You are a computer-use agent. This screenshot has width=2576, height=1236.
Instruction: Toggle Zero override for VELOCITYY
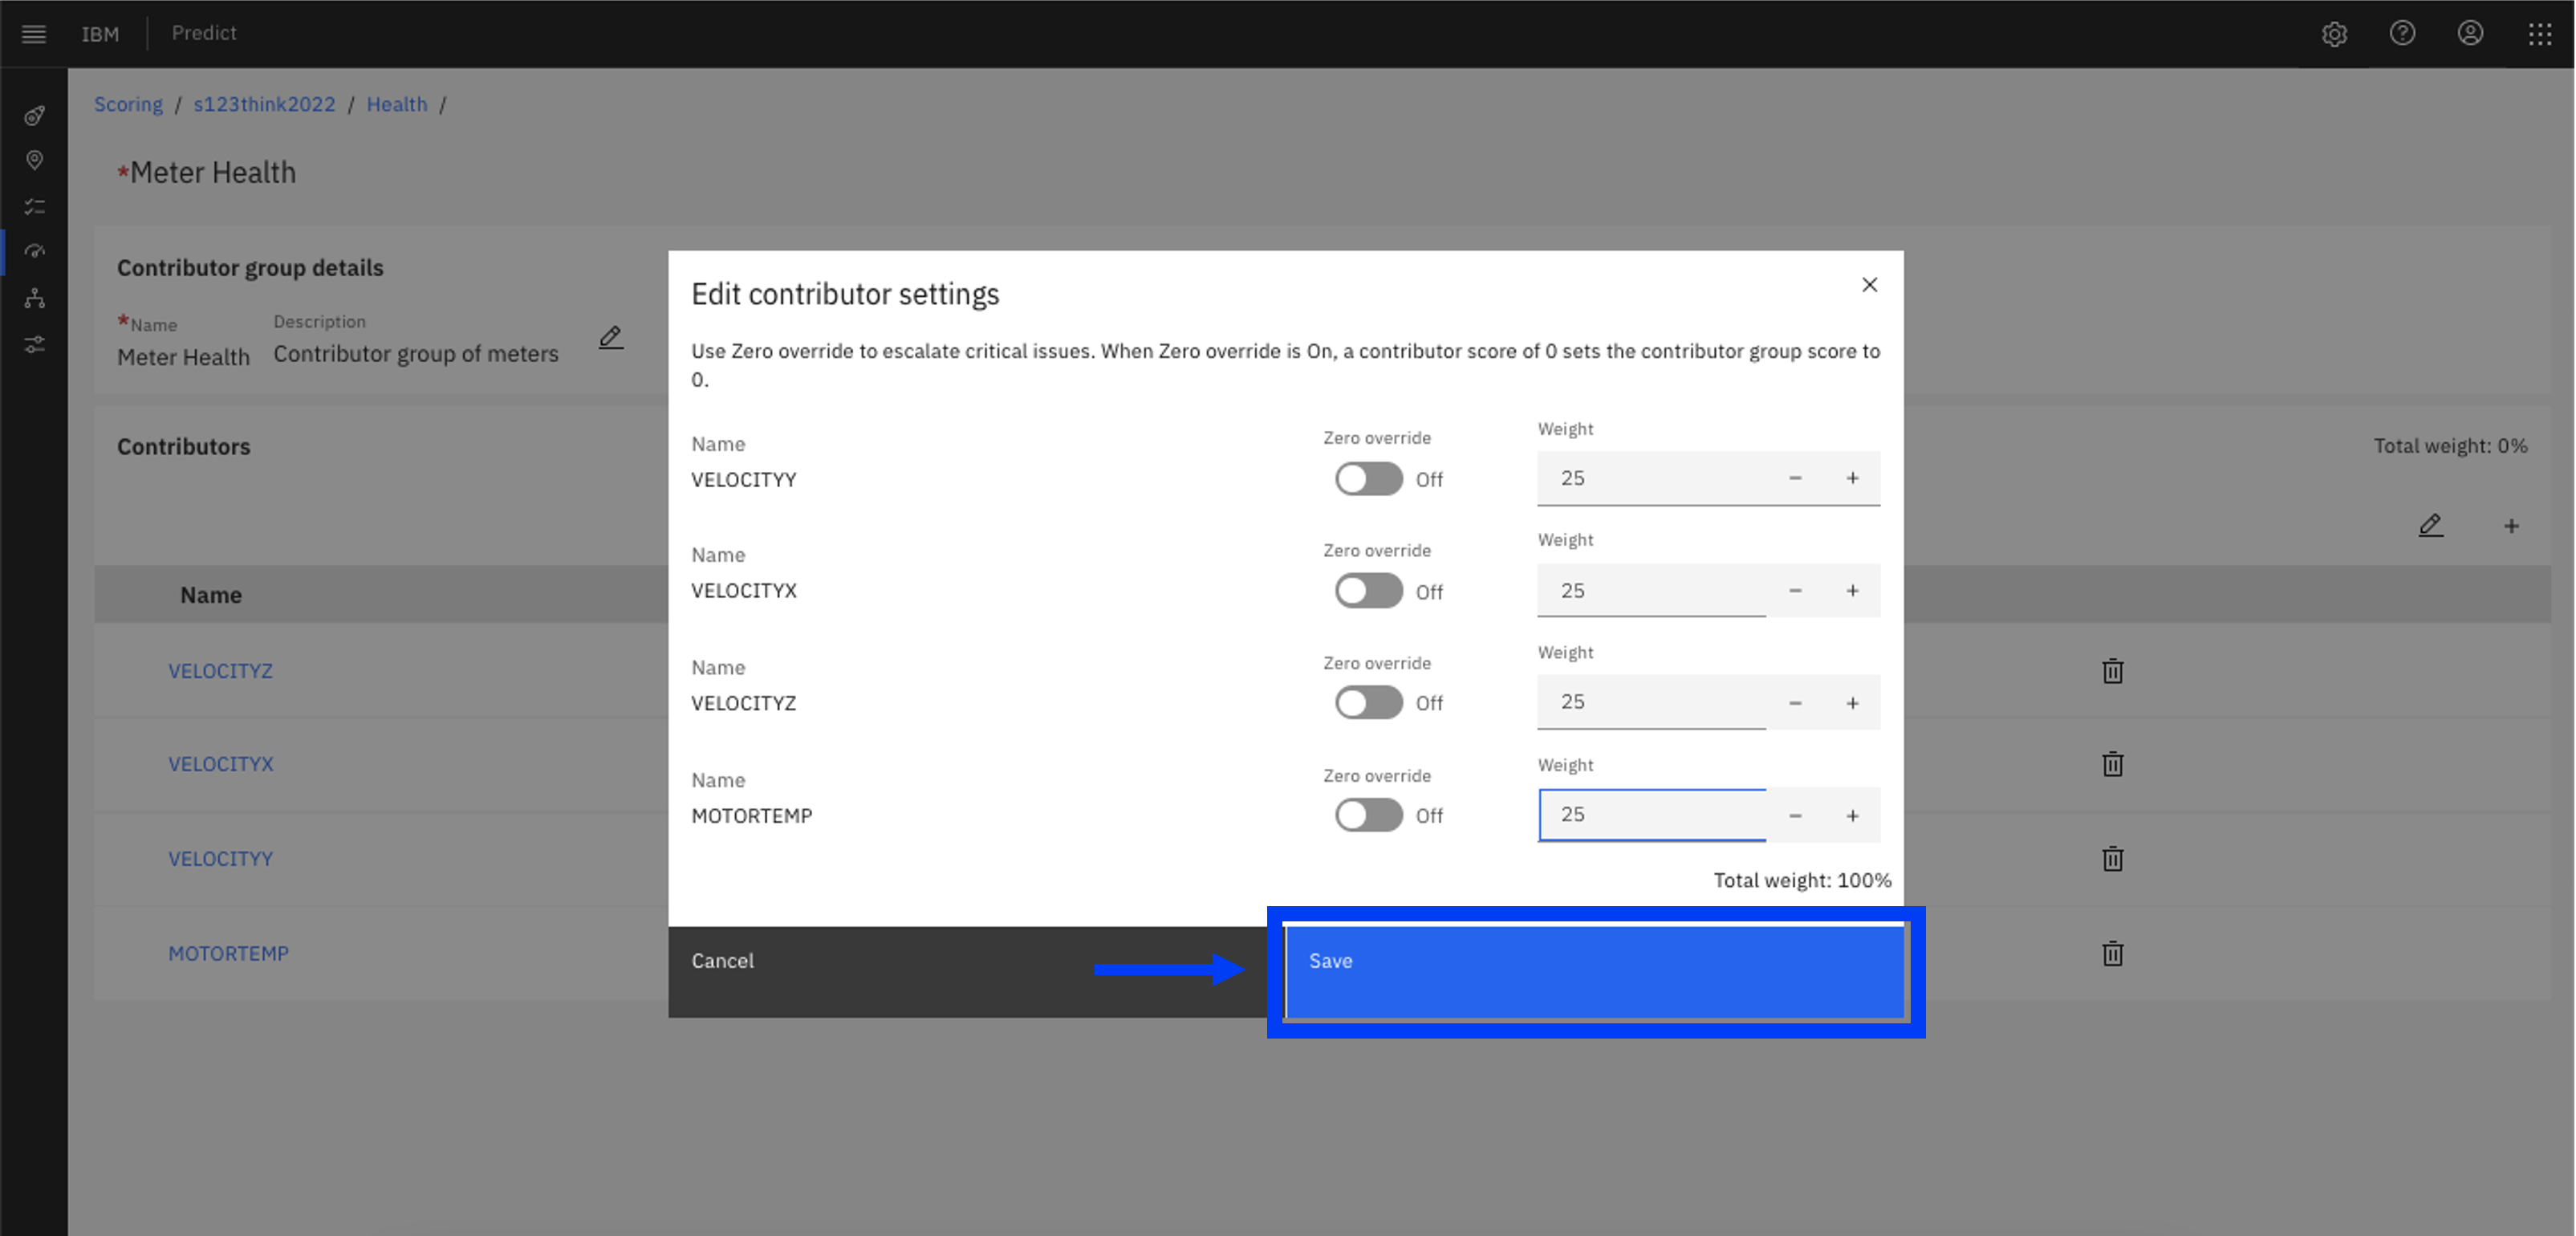coord(1368,479)
